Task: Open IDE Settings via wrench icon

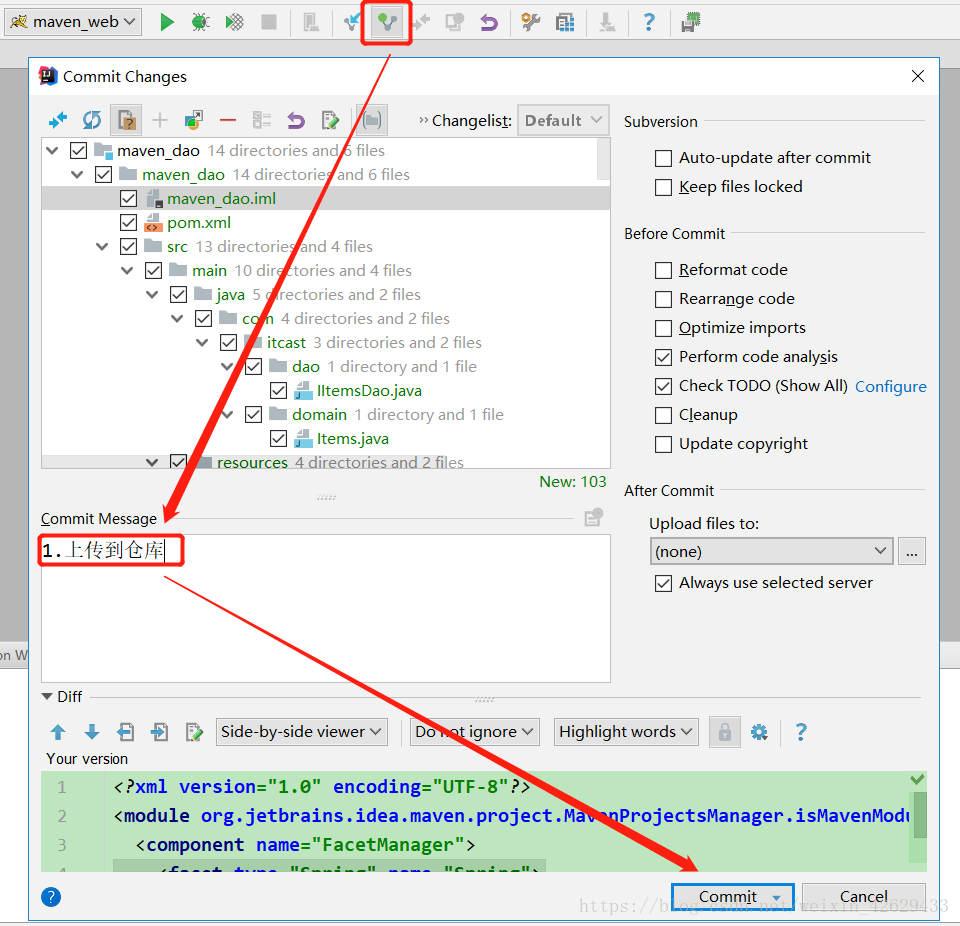Action: click(529, 21)
